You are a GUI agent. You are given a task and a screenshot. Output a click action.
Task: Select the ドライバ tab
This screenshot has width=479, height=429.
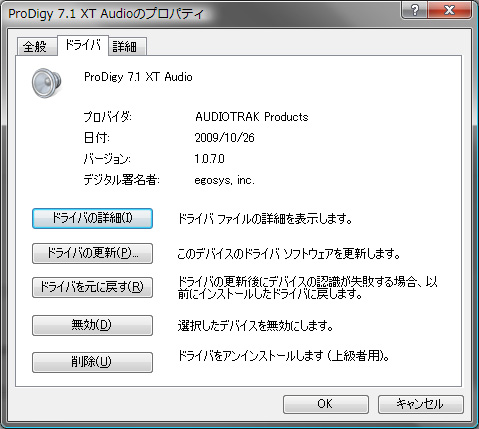click(83, 45)
